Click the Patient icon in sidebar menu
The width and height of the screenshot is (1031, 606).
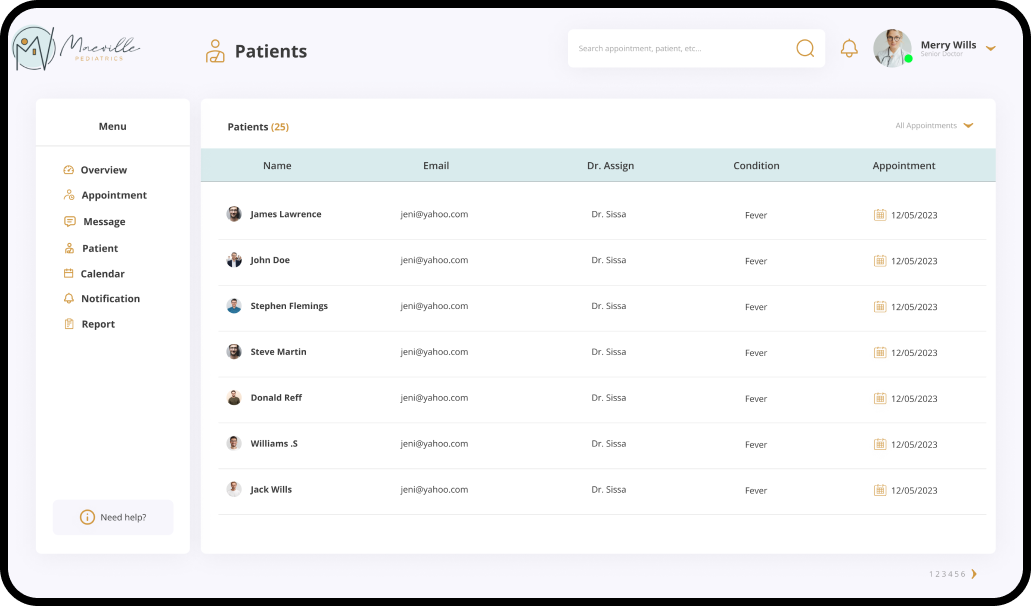coord(69,248)
